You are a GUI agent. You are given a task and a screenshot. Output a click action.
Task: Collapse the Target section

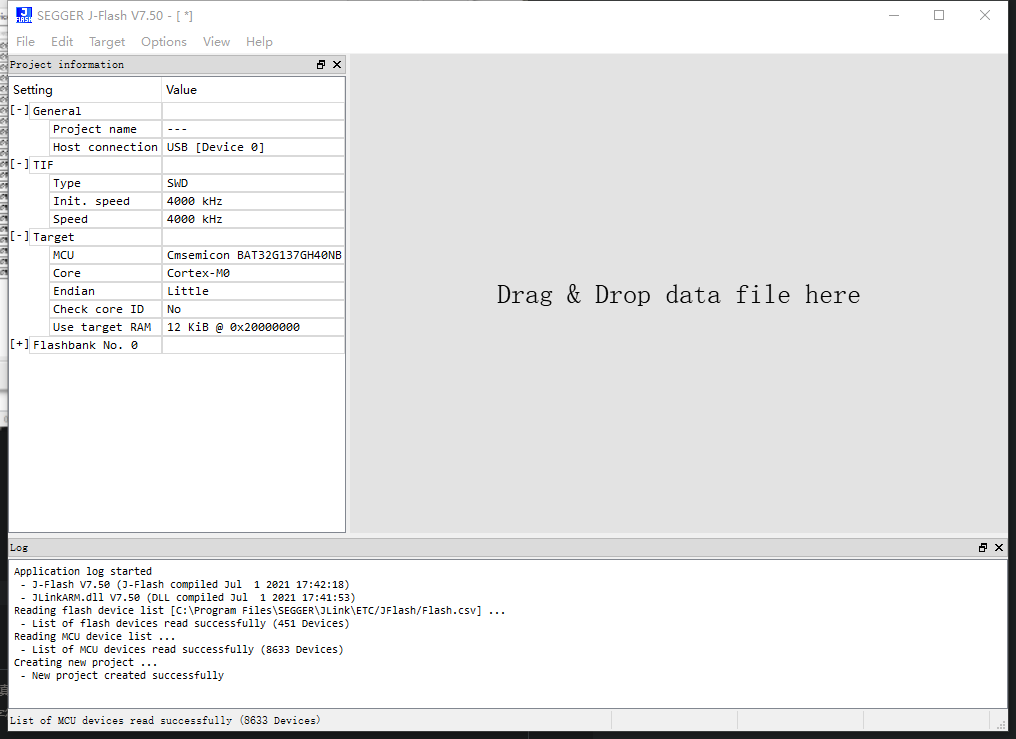pyautogui.click(x=19, y=236)
